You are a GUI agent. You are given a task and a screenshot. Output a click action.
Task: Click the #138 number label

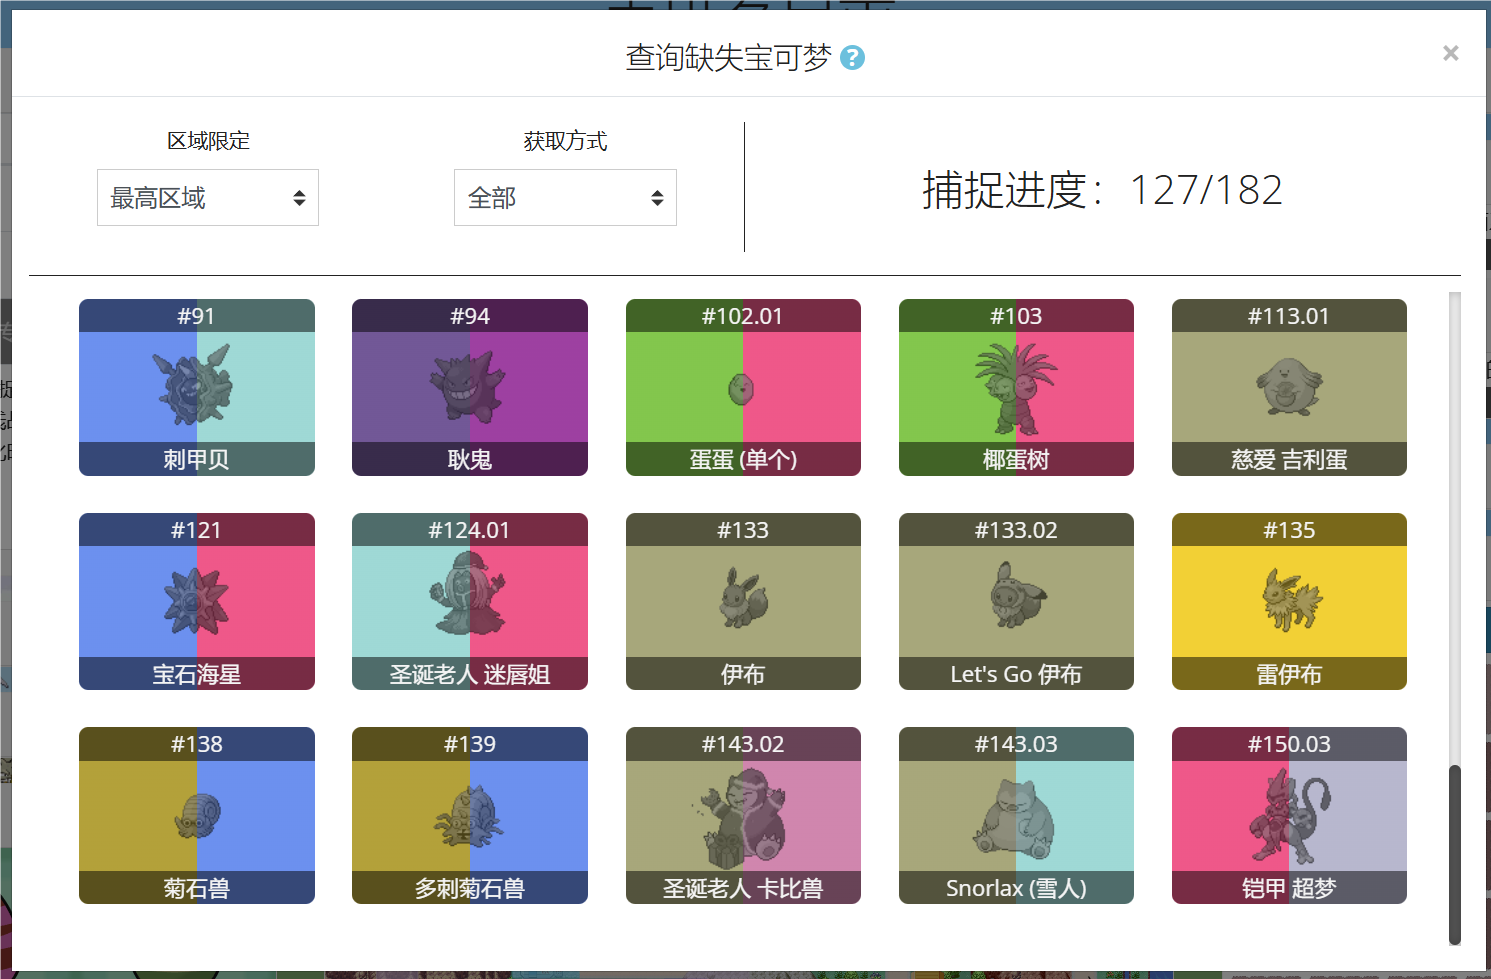coord(197,744)
